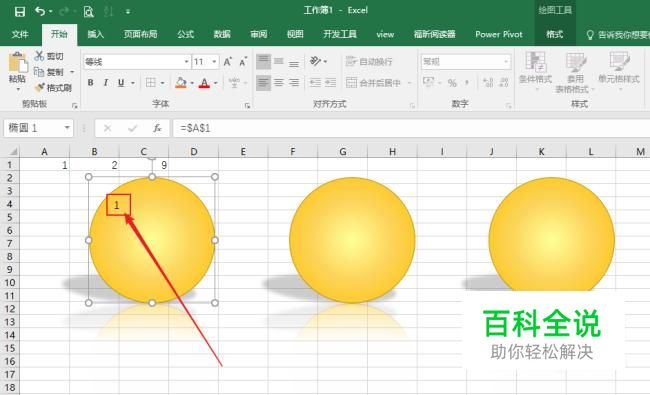The height and width of the screenshot is (395, 650).
Task: Expand the Name Box dropdown arrow
Action: 67,128
